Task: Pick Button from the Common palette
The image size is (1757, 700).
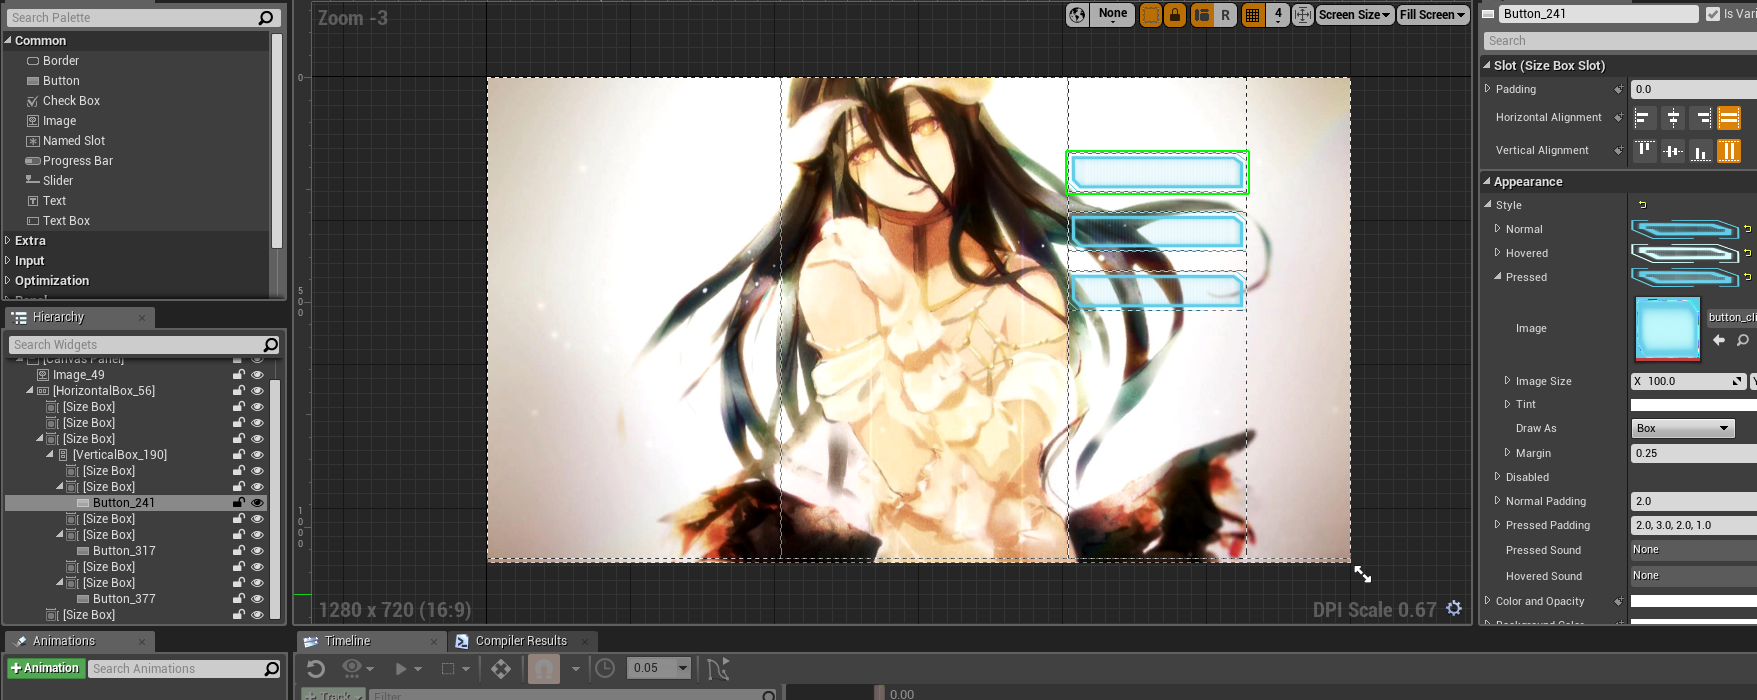Action: click(x=61, y=81)
